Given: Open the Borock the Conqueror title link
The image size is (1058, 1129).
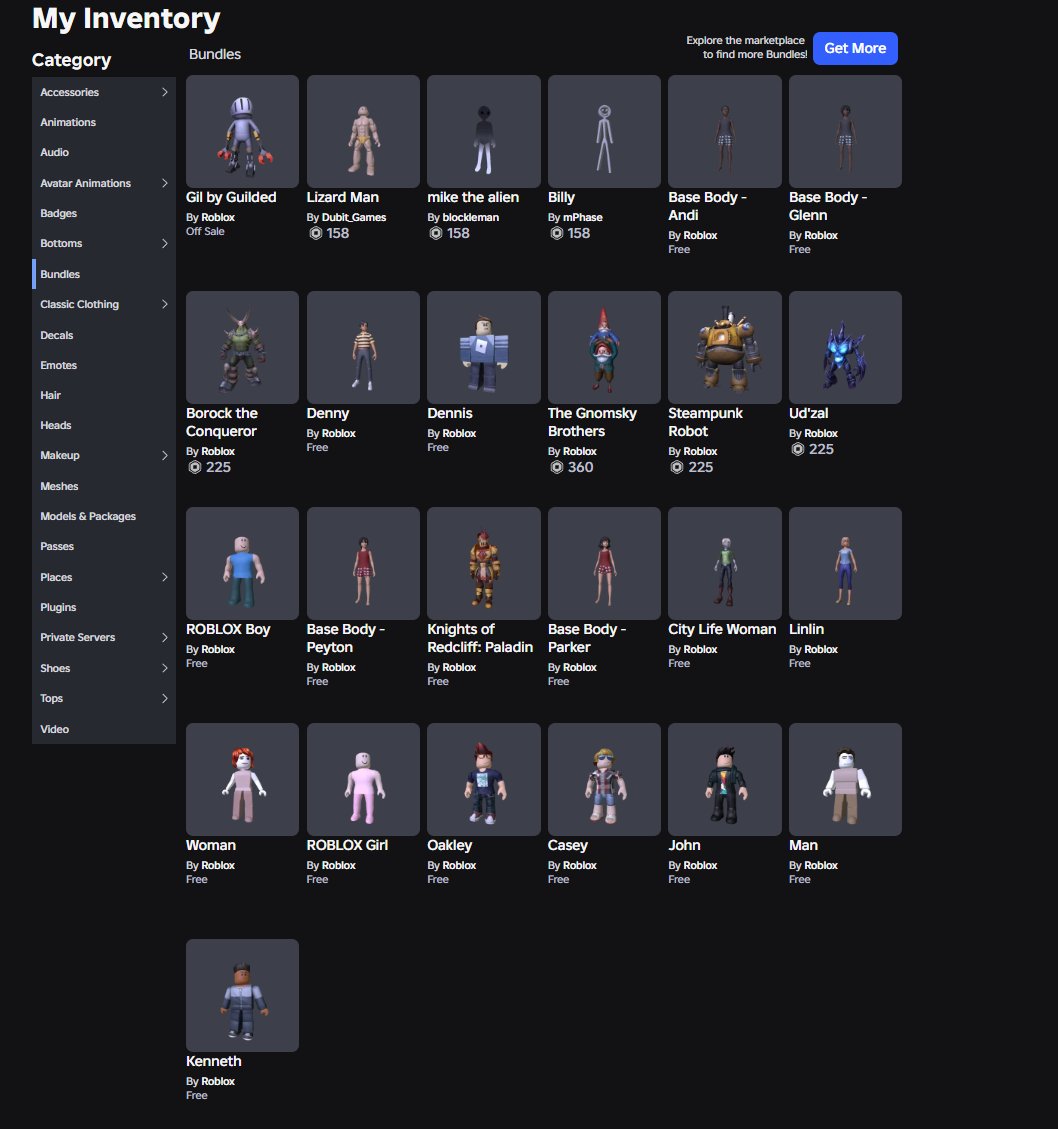Looking at the screenshot, I should (222, 422).
